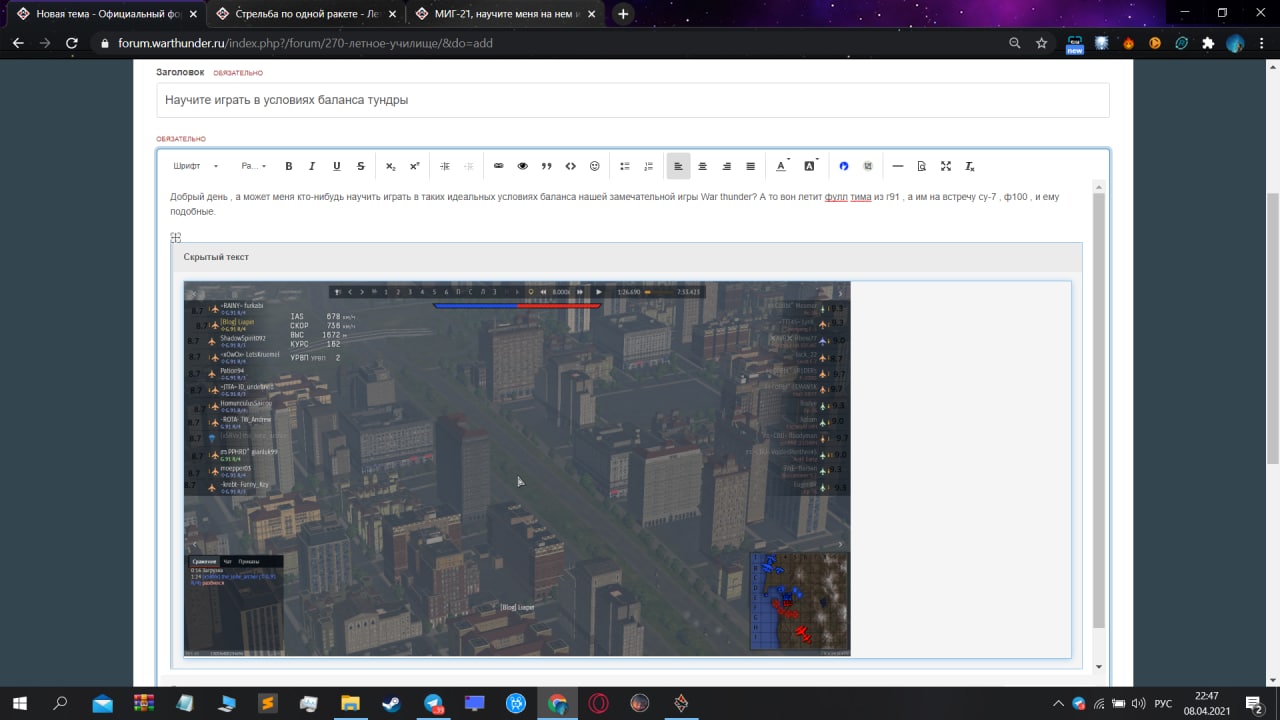The height and width of the screenshot is (720, 1280).
Task: Insert a bulleted list
Action: pos(625,166)
